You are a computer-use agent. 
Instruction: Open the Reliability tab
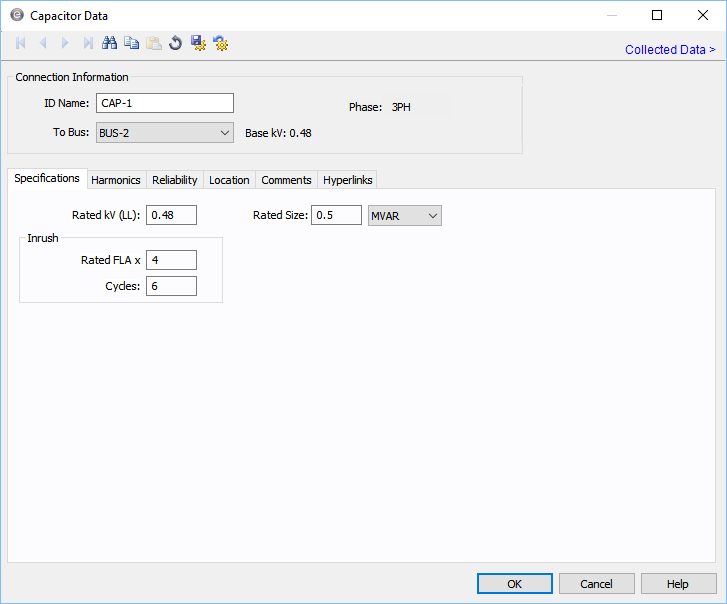pos(175,180)
